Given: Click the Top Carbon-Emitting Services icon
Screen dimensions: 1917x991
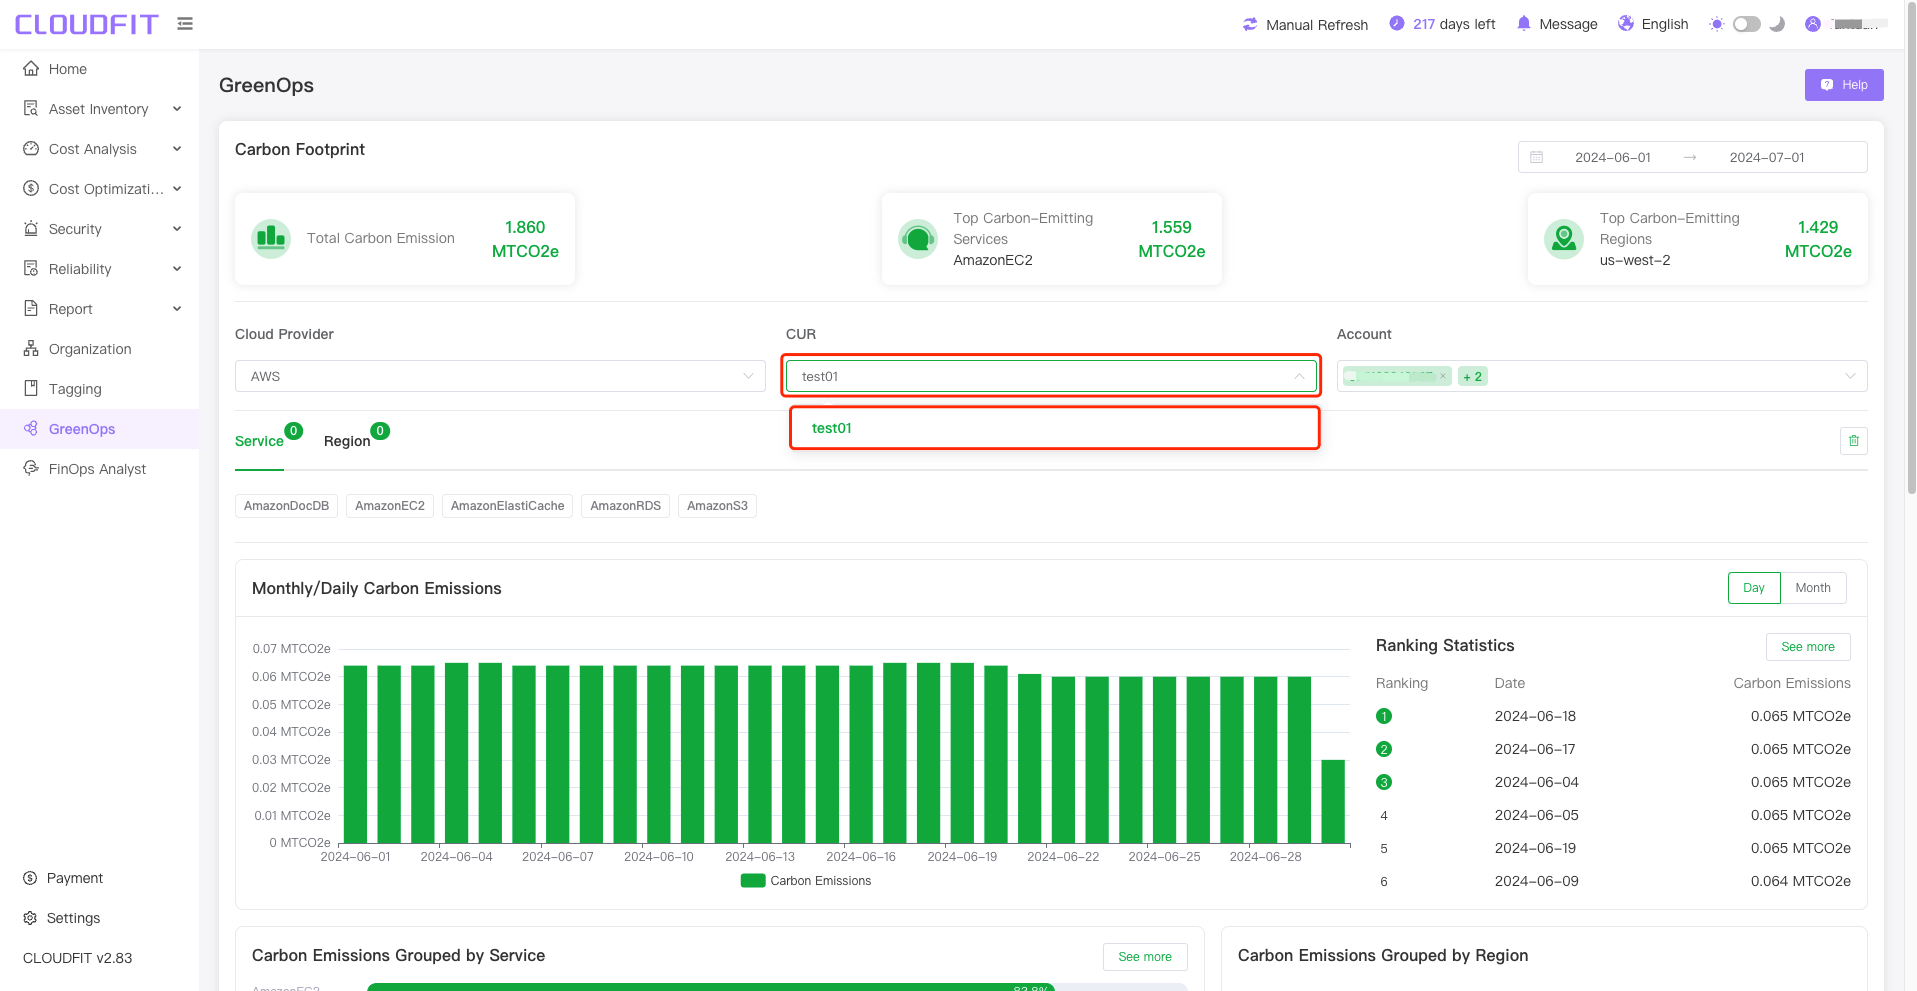Looking at the screenshot, I should (917, 238).
